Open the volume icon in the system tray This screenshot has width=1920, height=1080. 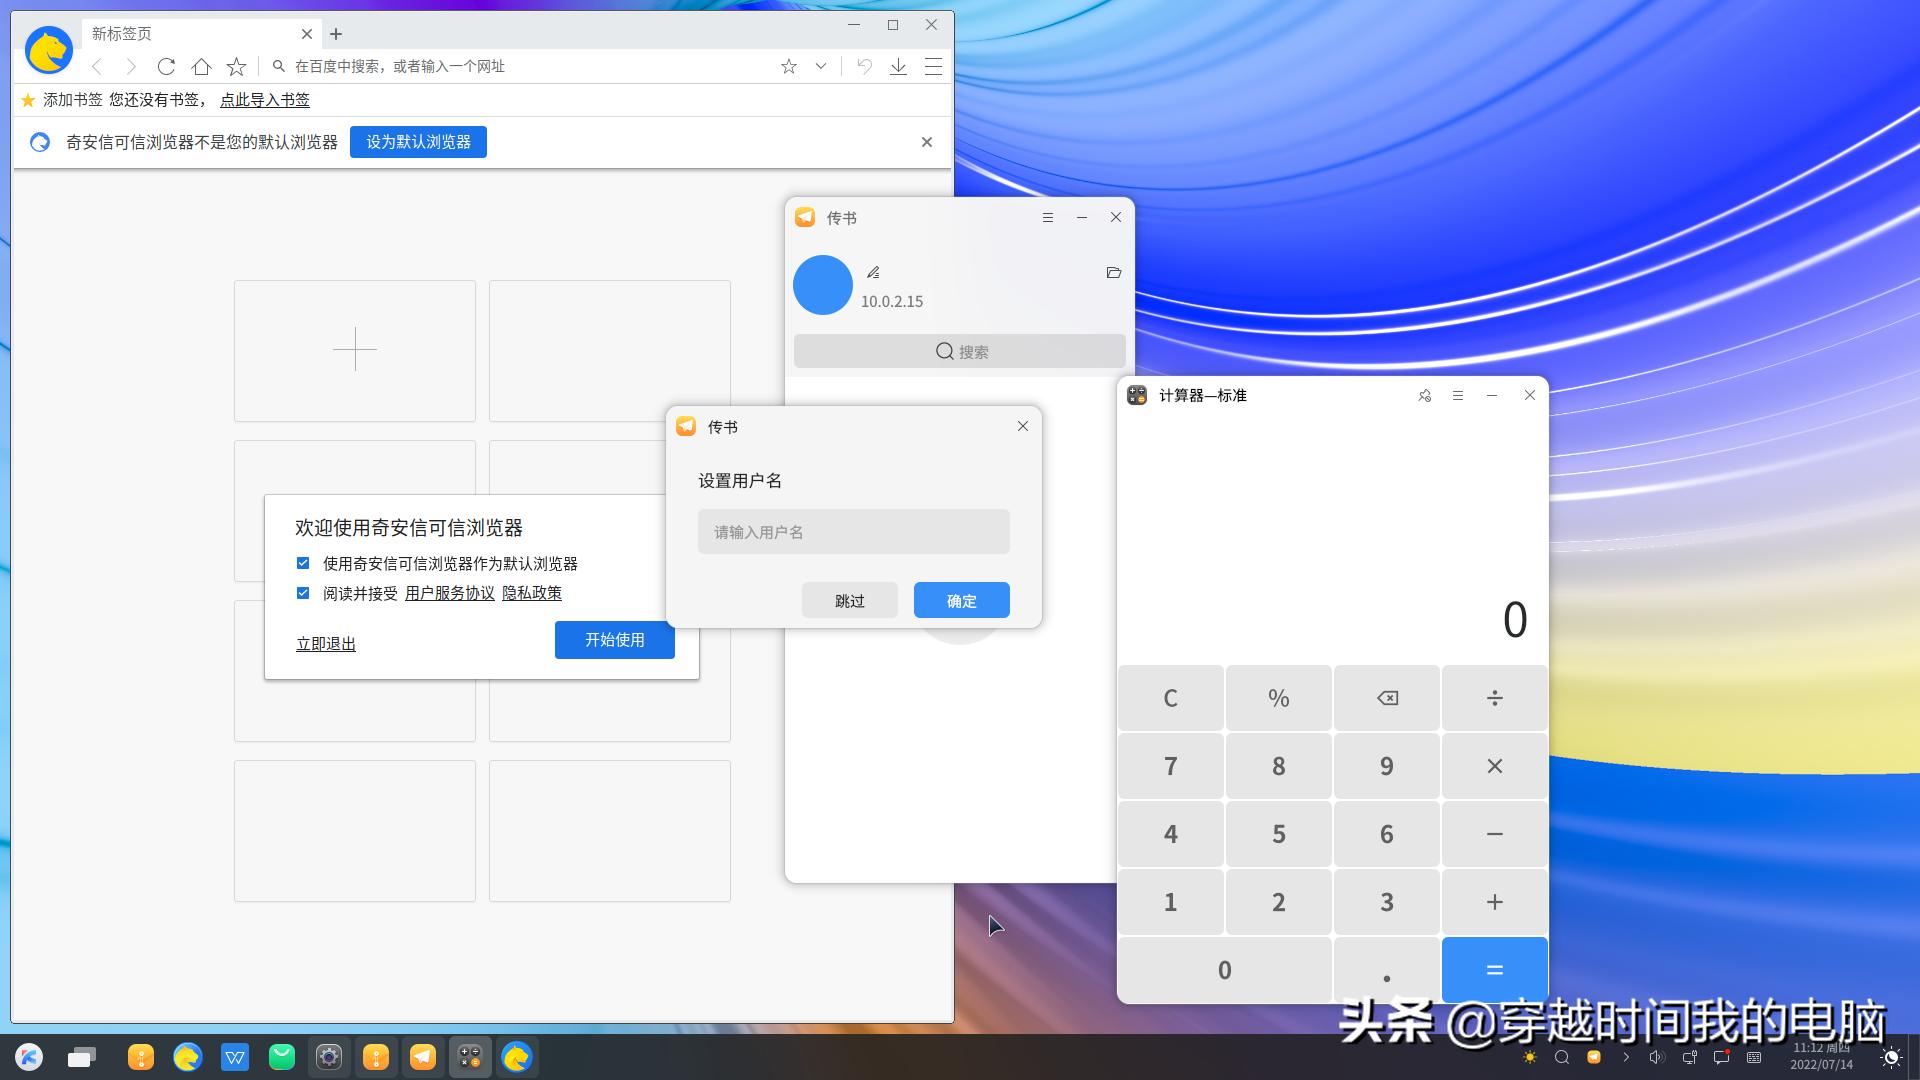(1656, 1057)
